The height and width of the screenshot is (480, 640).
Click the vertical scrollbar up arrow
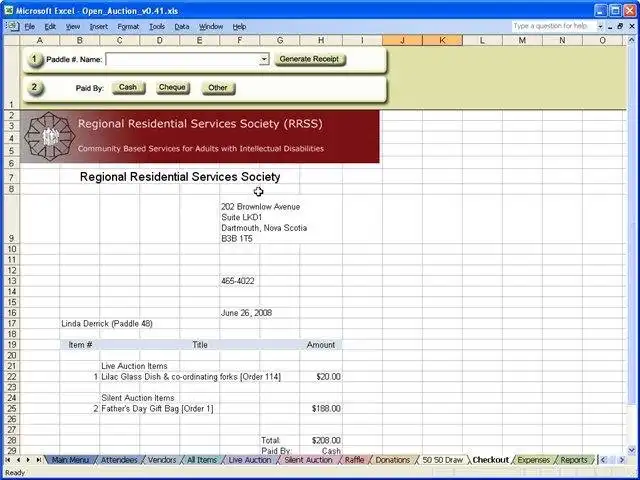coord(631,40)
